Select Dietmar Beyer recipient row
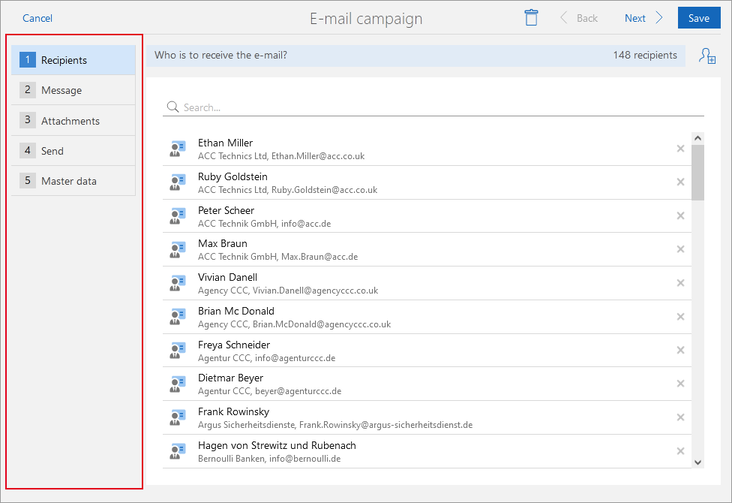 (x=420, y=384)
